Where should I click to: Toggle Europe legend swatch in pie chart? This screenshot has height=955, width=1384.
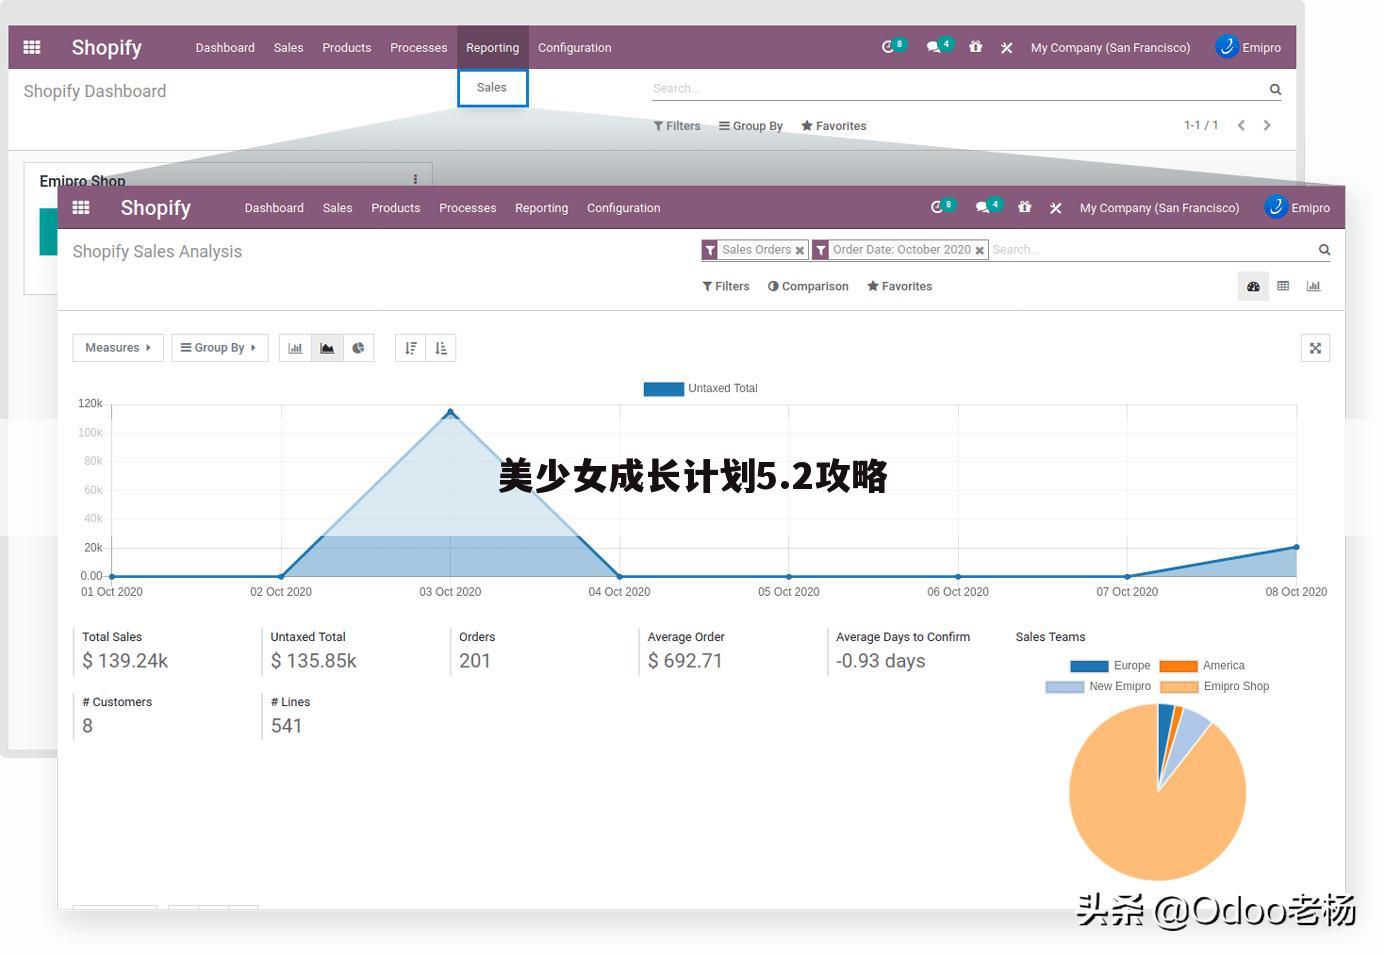(1089, 666)
